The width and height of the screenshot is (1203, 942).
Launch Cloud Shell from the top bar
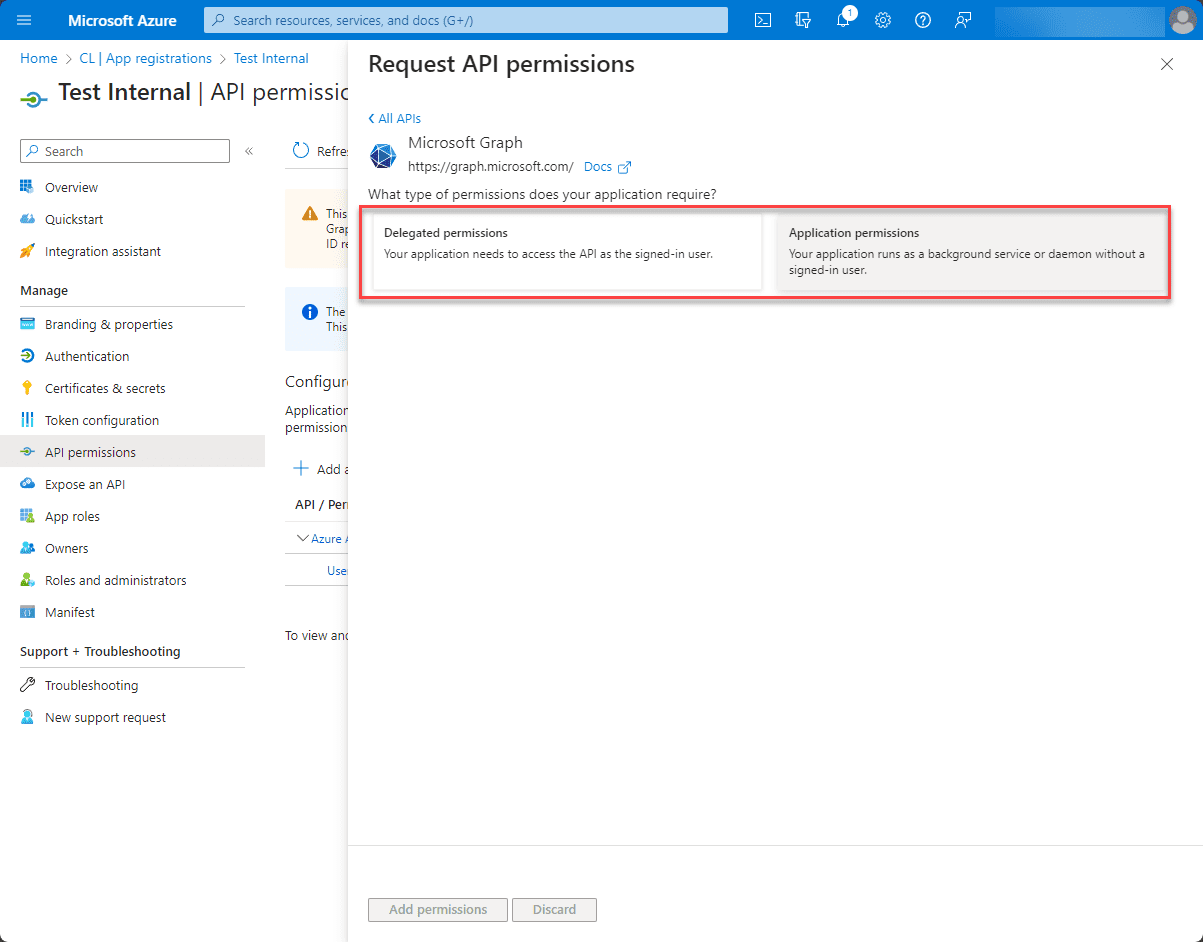click(x=763, y=20)
